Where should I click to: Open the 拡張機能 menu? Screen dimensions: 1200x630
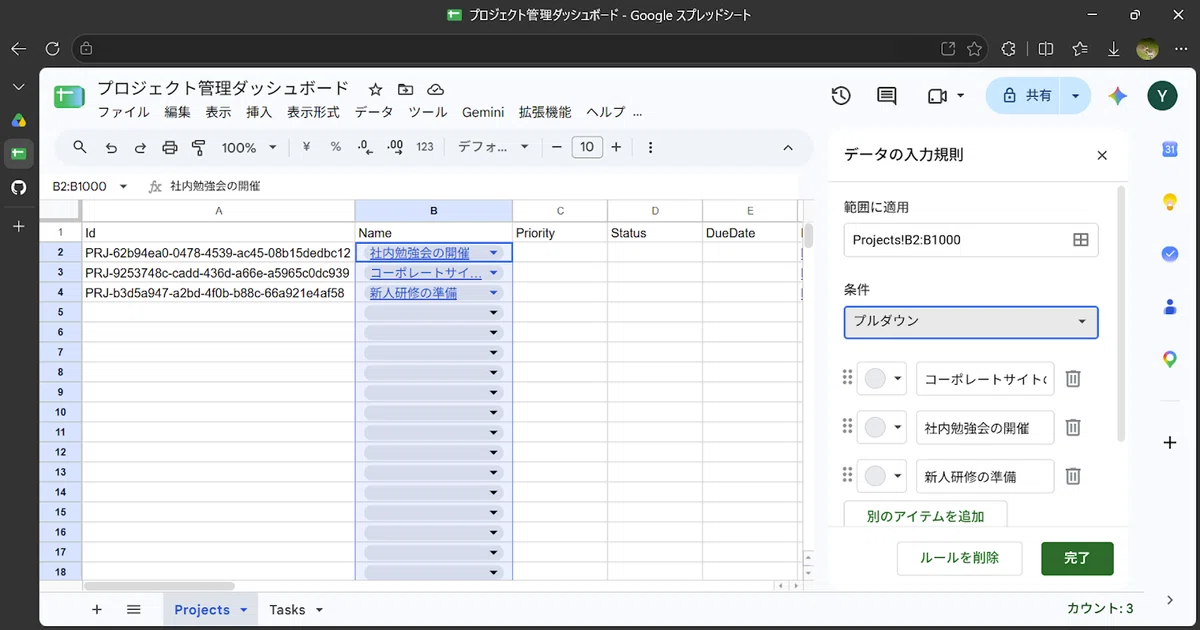545,113
